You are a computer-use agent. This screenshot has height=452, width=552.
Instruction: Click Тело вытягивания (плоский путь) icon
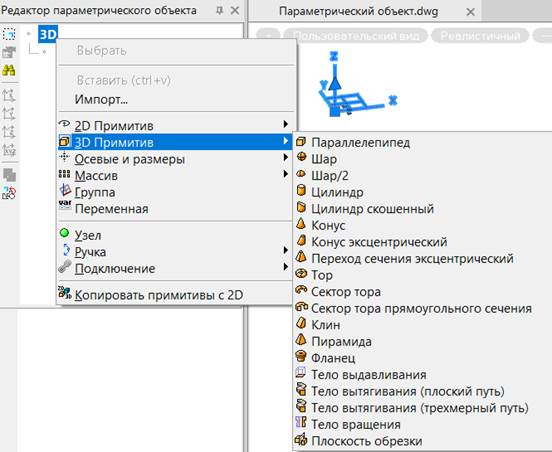coord(301,389)
